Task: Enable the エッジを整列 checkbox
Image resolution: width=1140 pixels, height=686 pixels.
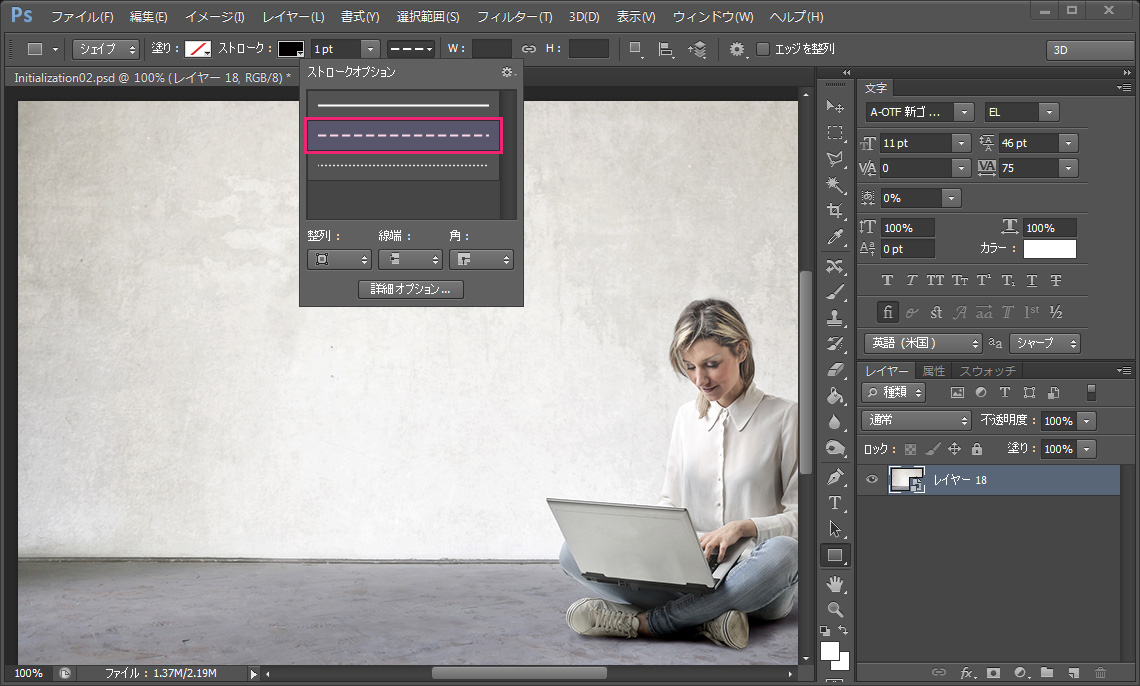Action: [x=764, y=49]
